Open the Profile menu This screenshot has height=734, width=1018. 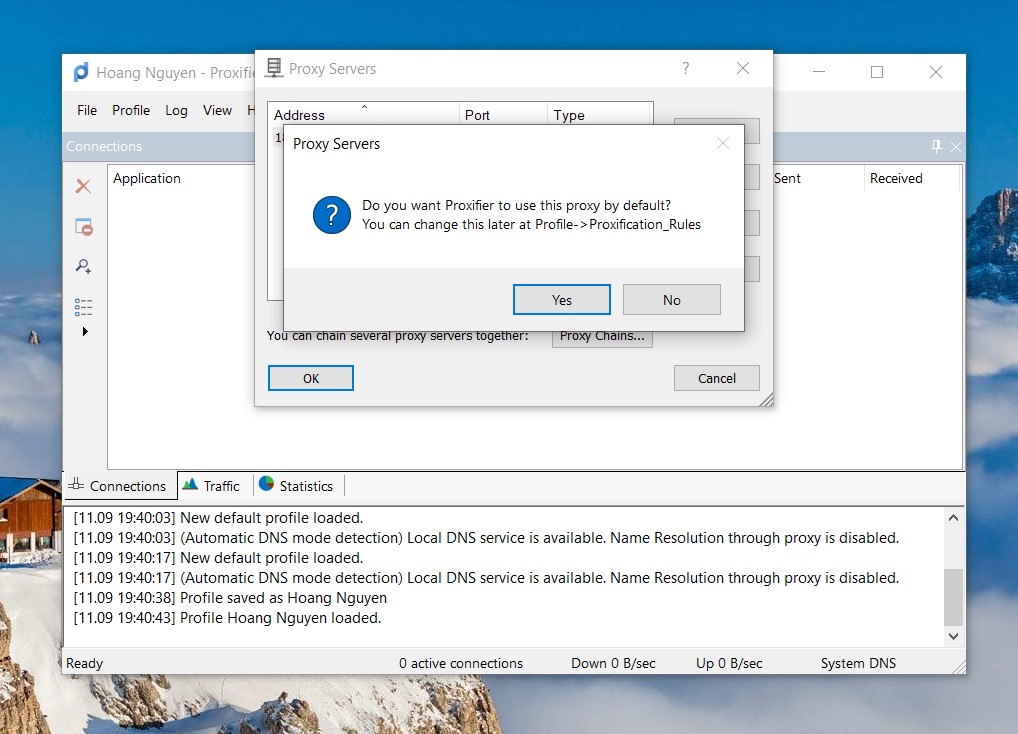[131, 110]
